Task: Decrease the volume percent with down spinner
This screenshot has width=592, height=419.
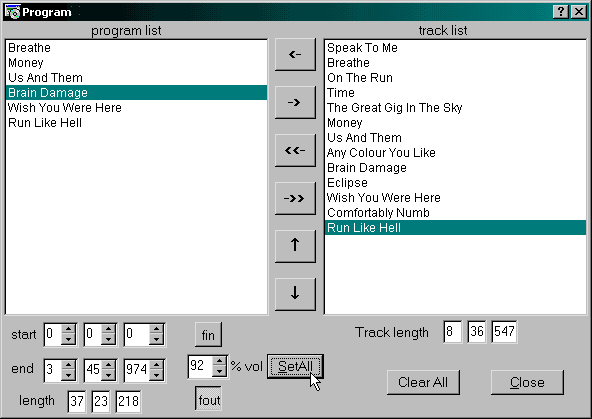Action: (x=219, y=371)
